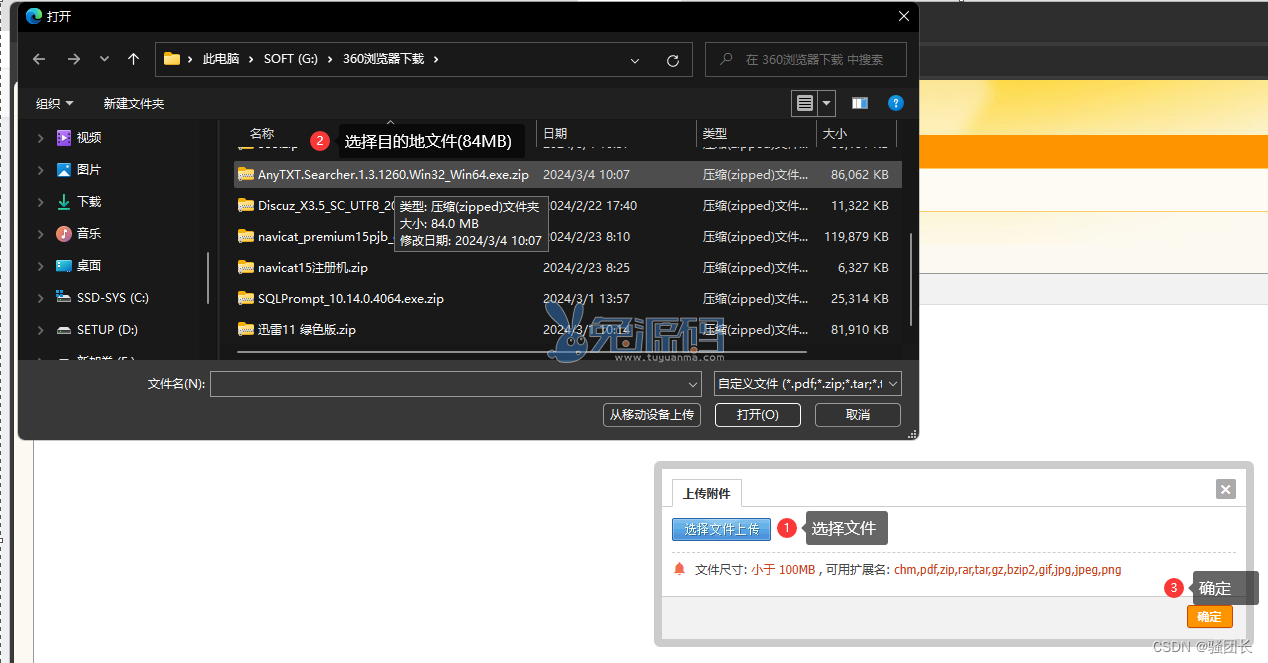Expand the 下载 tree node
The width and height of the screenshot is (1268, 663).
pos(41,201)
